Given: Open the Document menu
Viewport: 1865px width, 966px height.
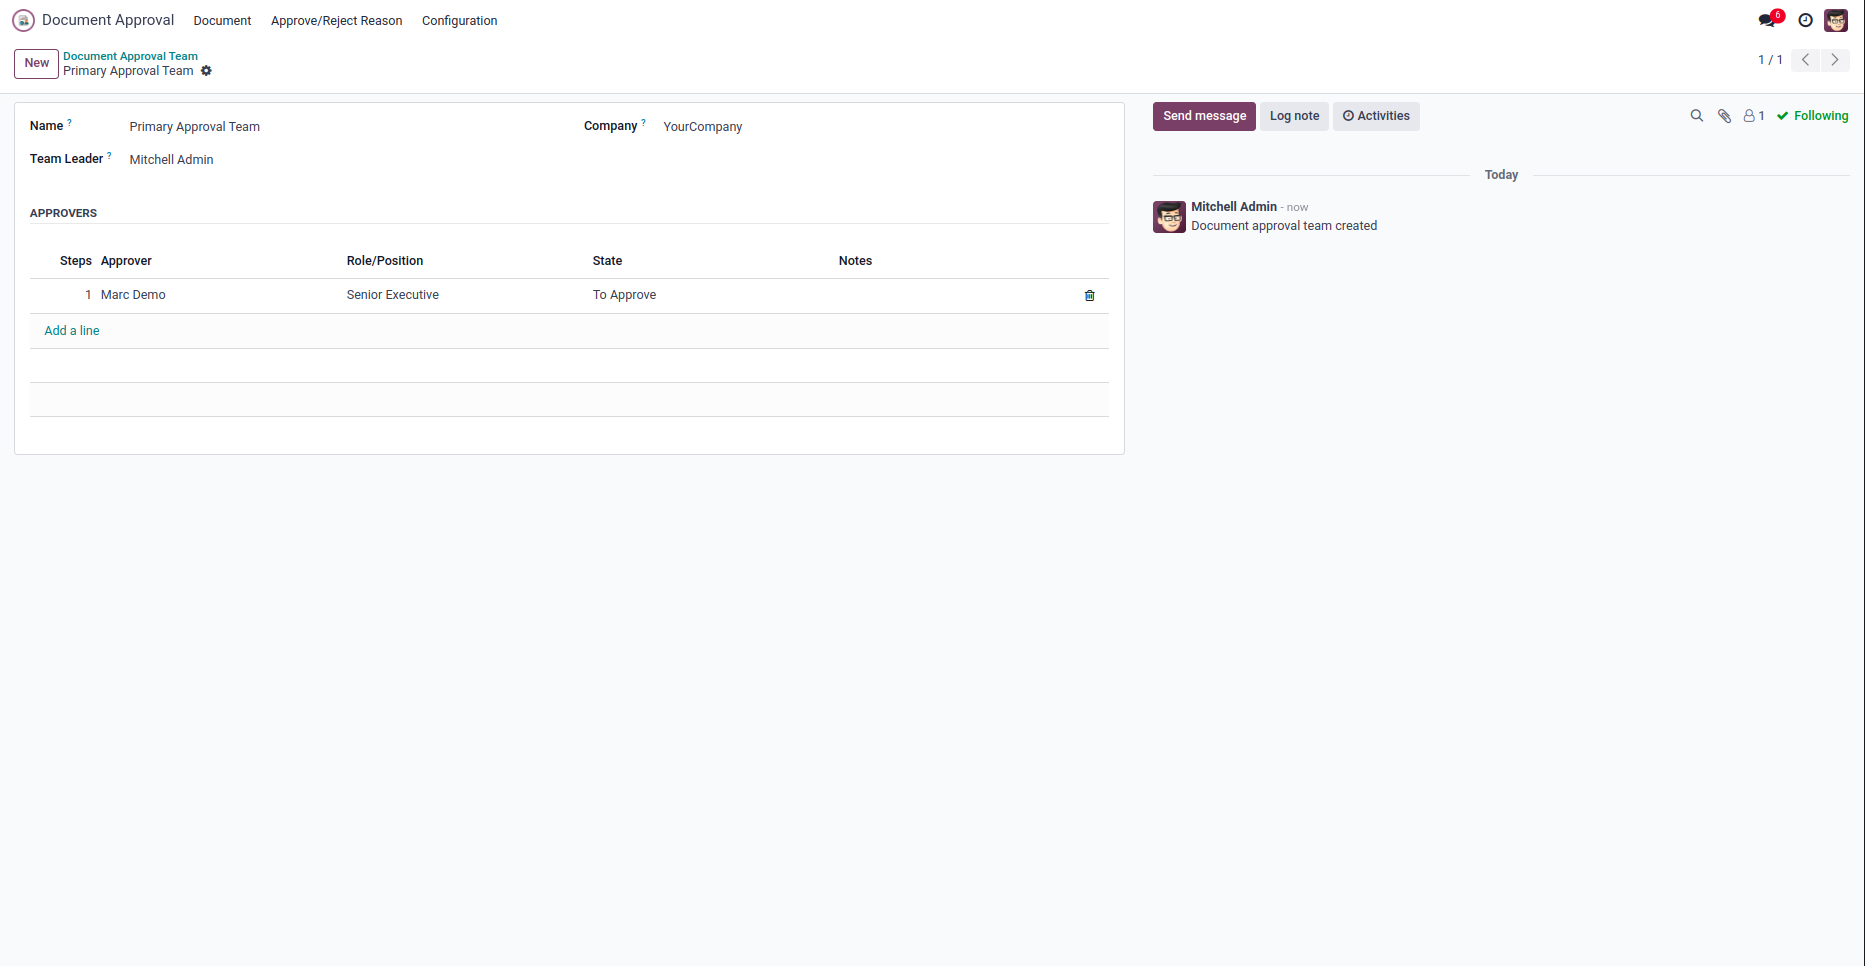Looking at the screenshot, I should coord(222,21).
